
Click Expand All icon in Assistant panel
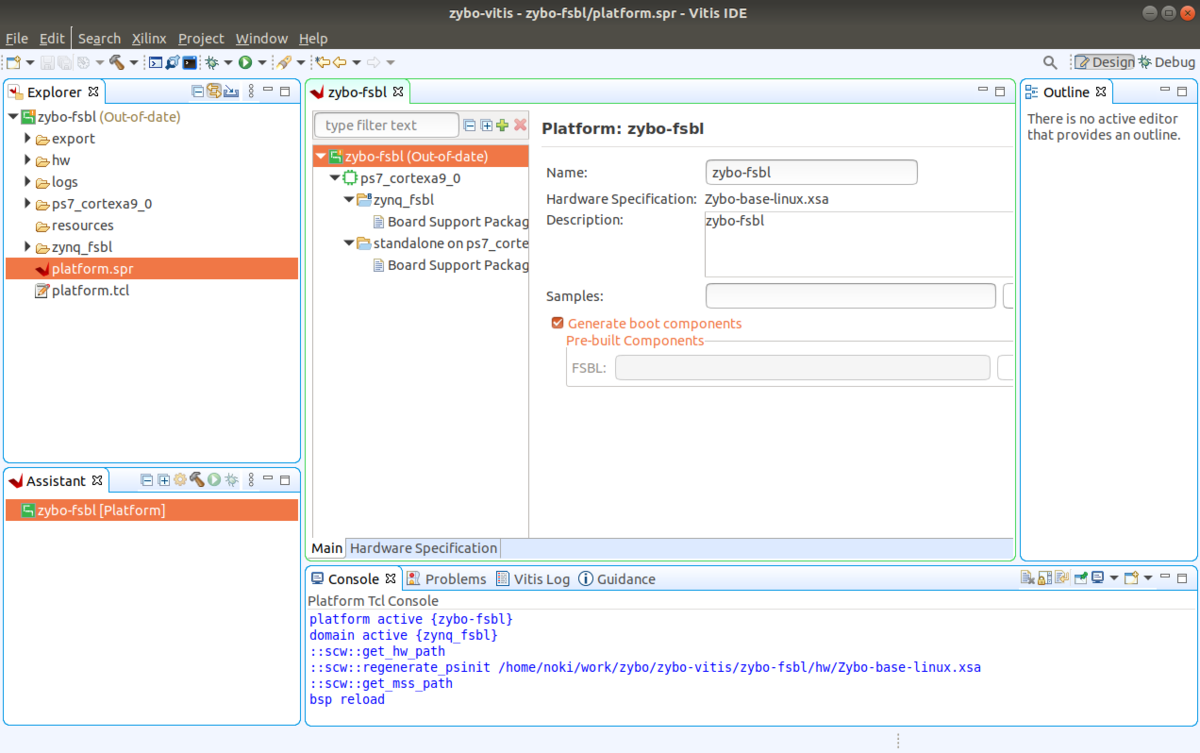point(163,480)
